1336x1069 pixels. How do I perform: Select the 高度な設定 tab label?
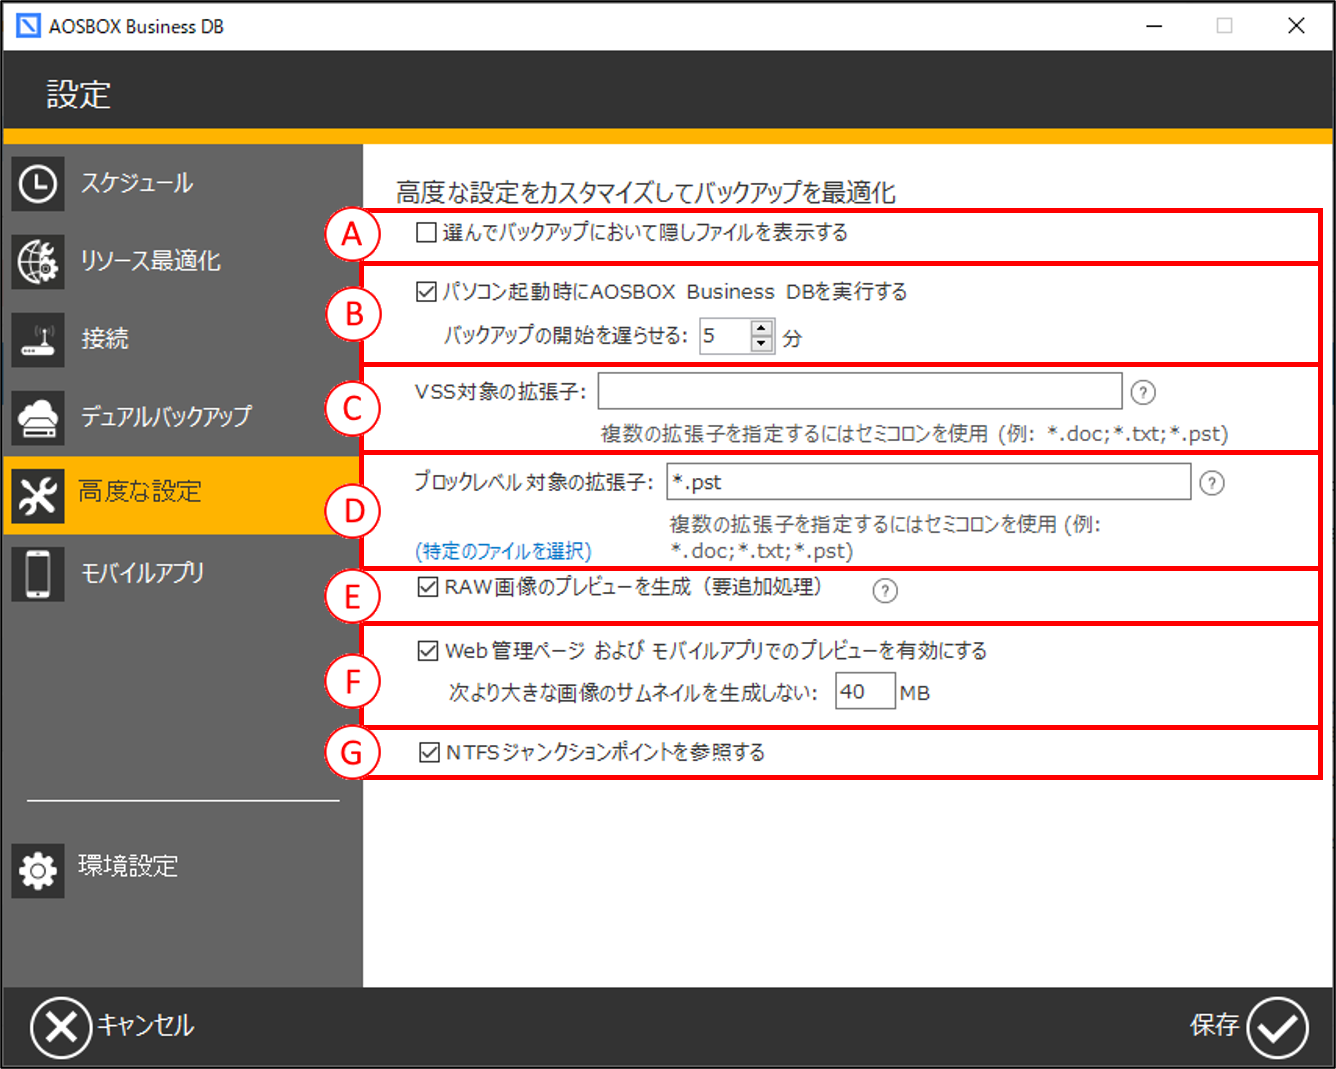(x=140, y=492)
